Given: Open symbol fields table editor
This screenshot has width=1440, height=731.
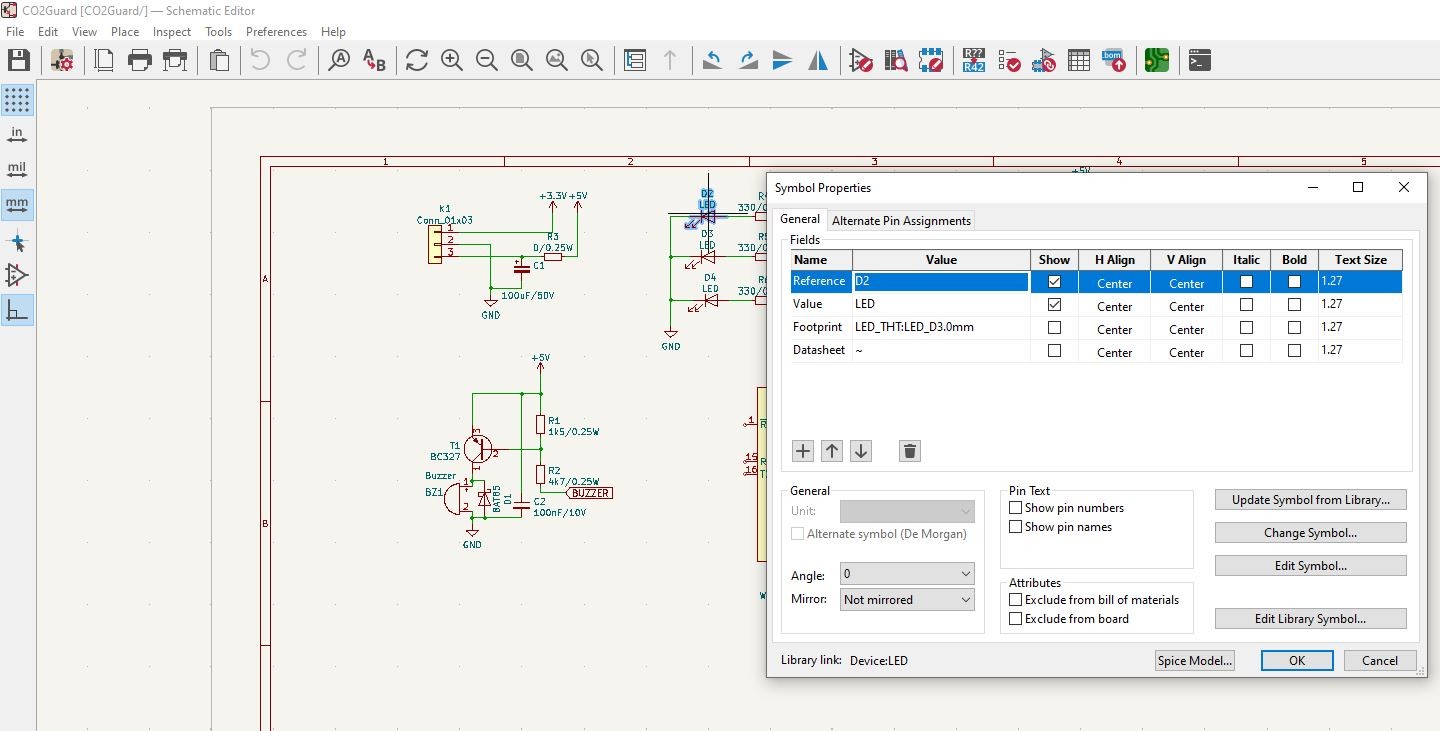Looking at the screenshot, I should [x=1079, y=61].
